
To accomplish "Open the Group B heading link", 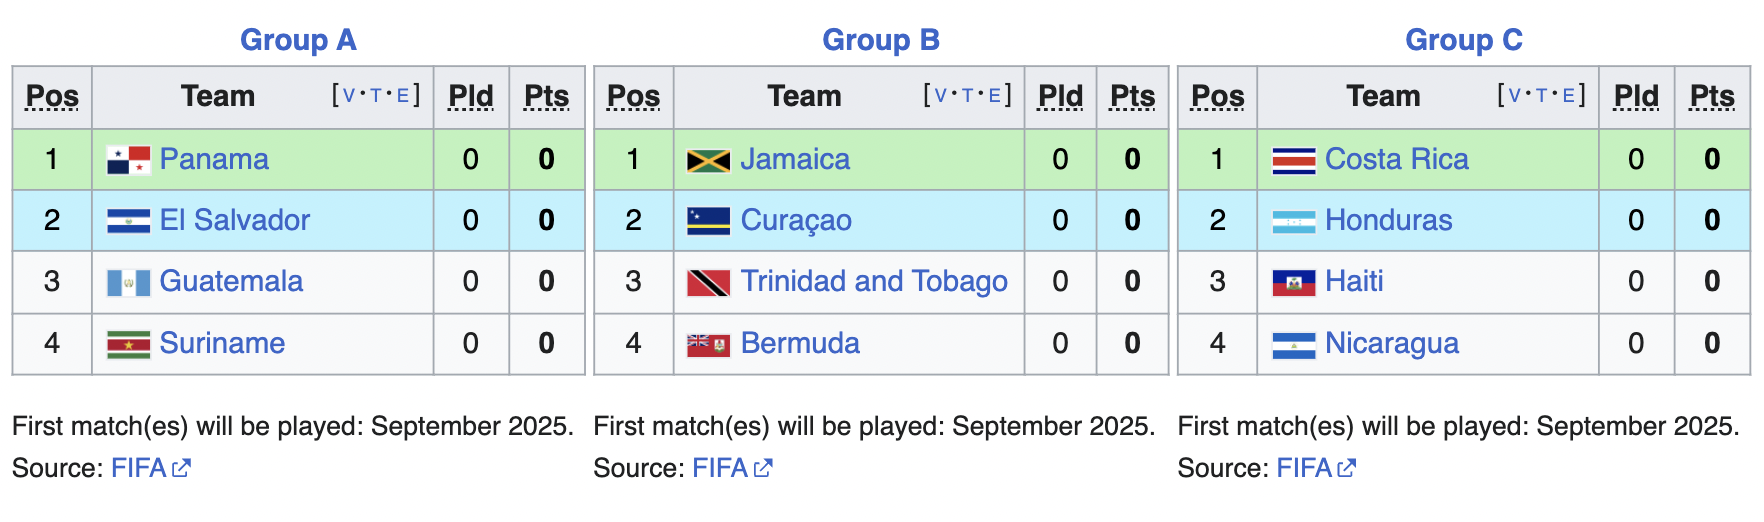I will (x=880, y=40).
